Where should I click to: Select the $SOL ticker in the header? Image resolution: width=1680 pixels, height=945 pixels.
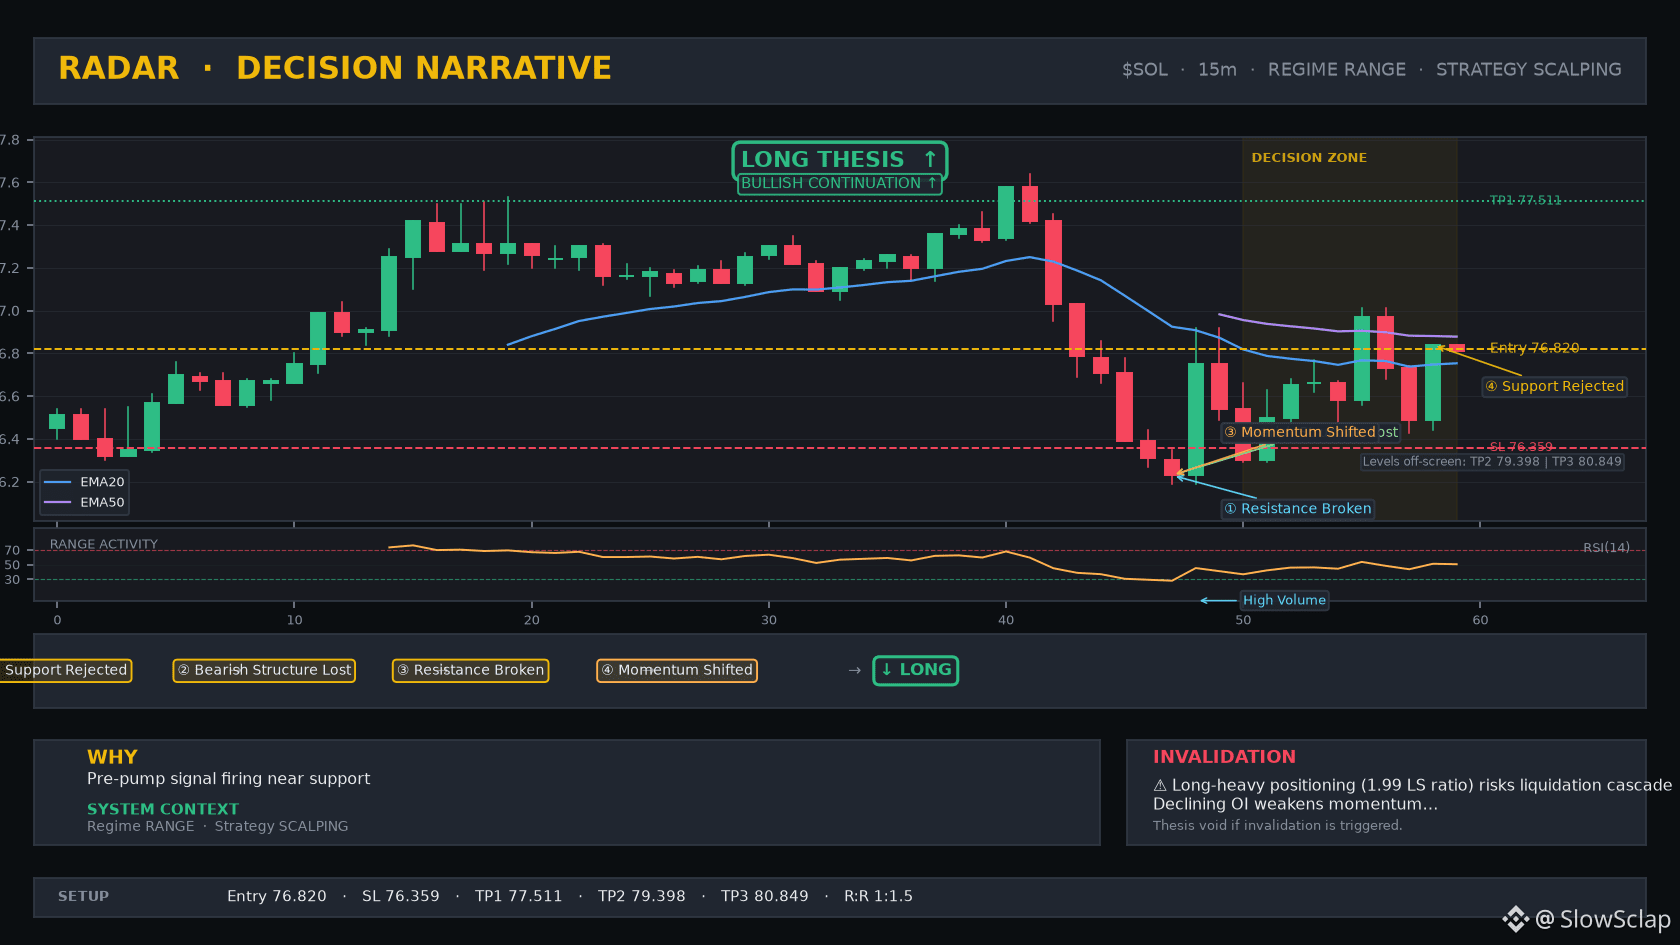1144,70
